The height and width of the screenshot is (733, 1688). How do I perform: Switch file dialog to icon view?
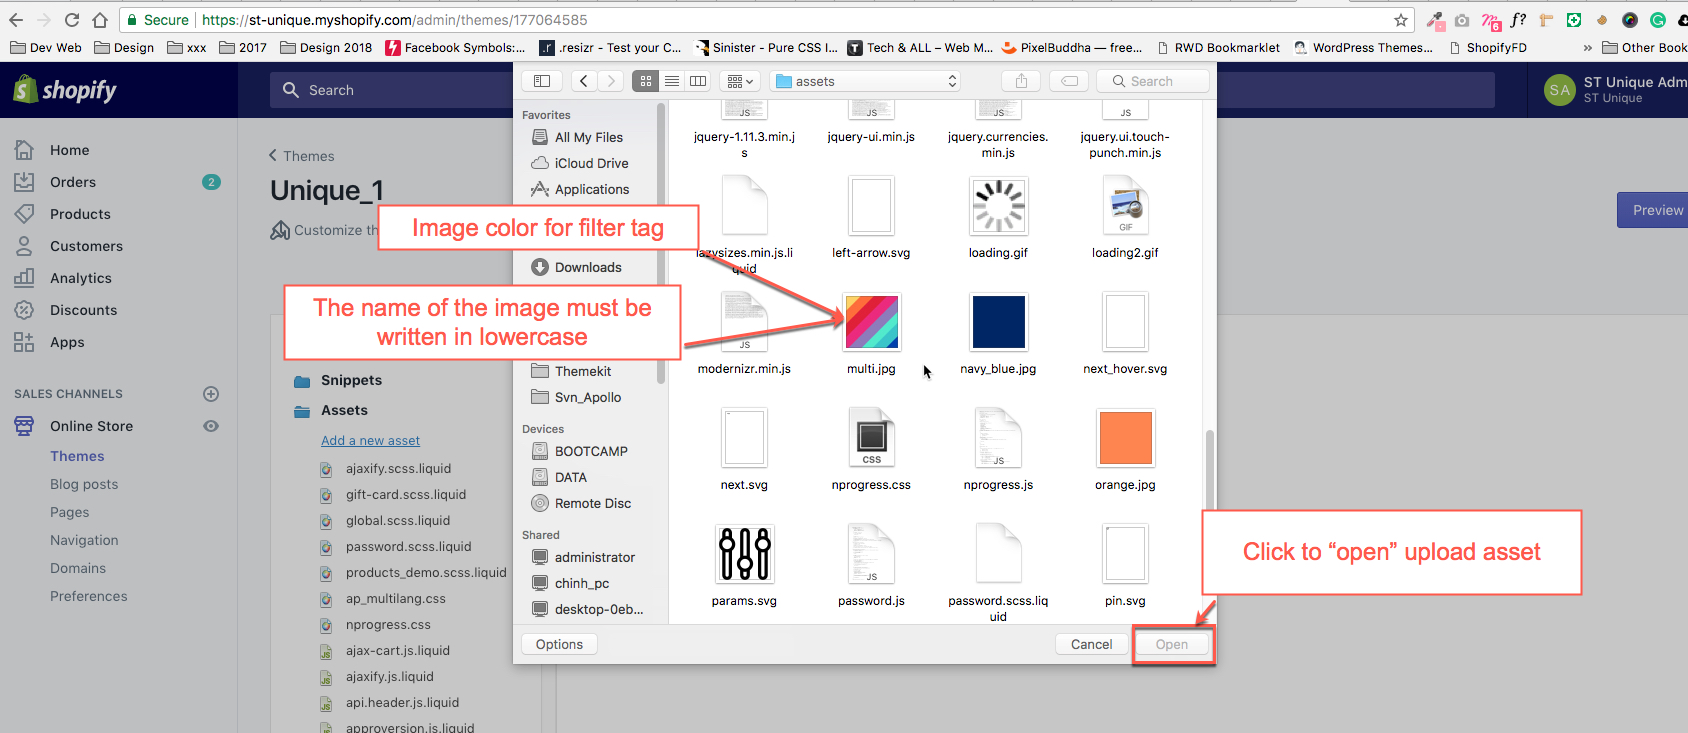pyautogui.click(x=646, y=81)
